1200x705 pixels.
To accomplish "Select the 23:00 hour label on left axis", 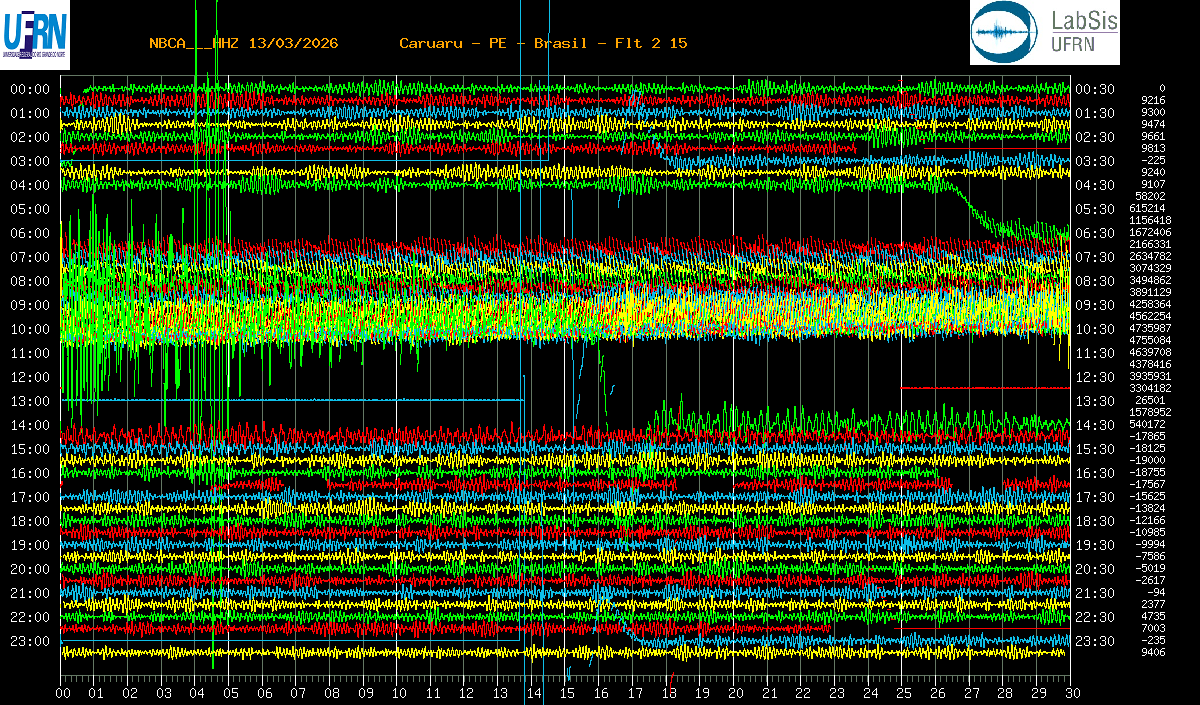I will tap(30, 641).
